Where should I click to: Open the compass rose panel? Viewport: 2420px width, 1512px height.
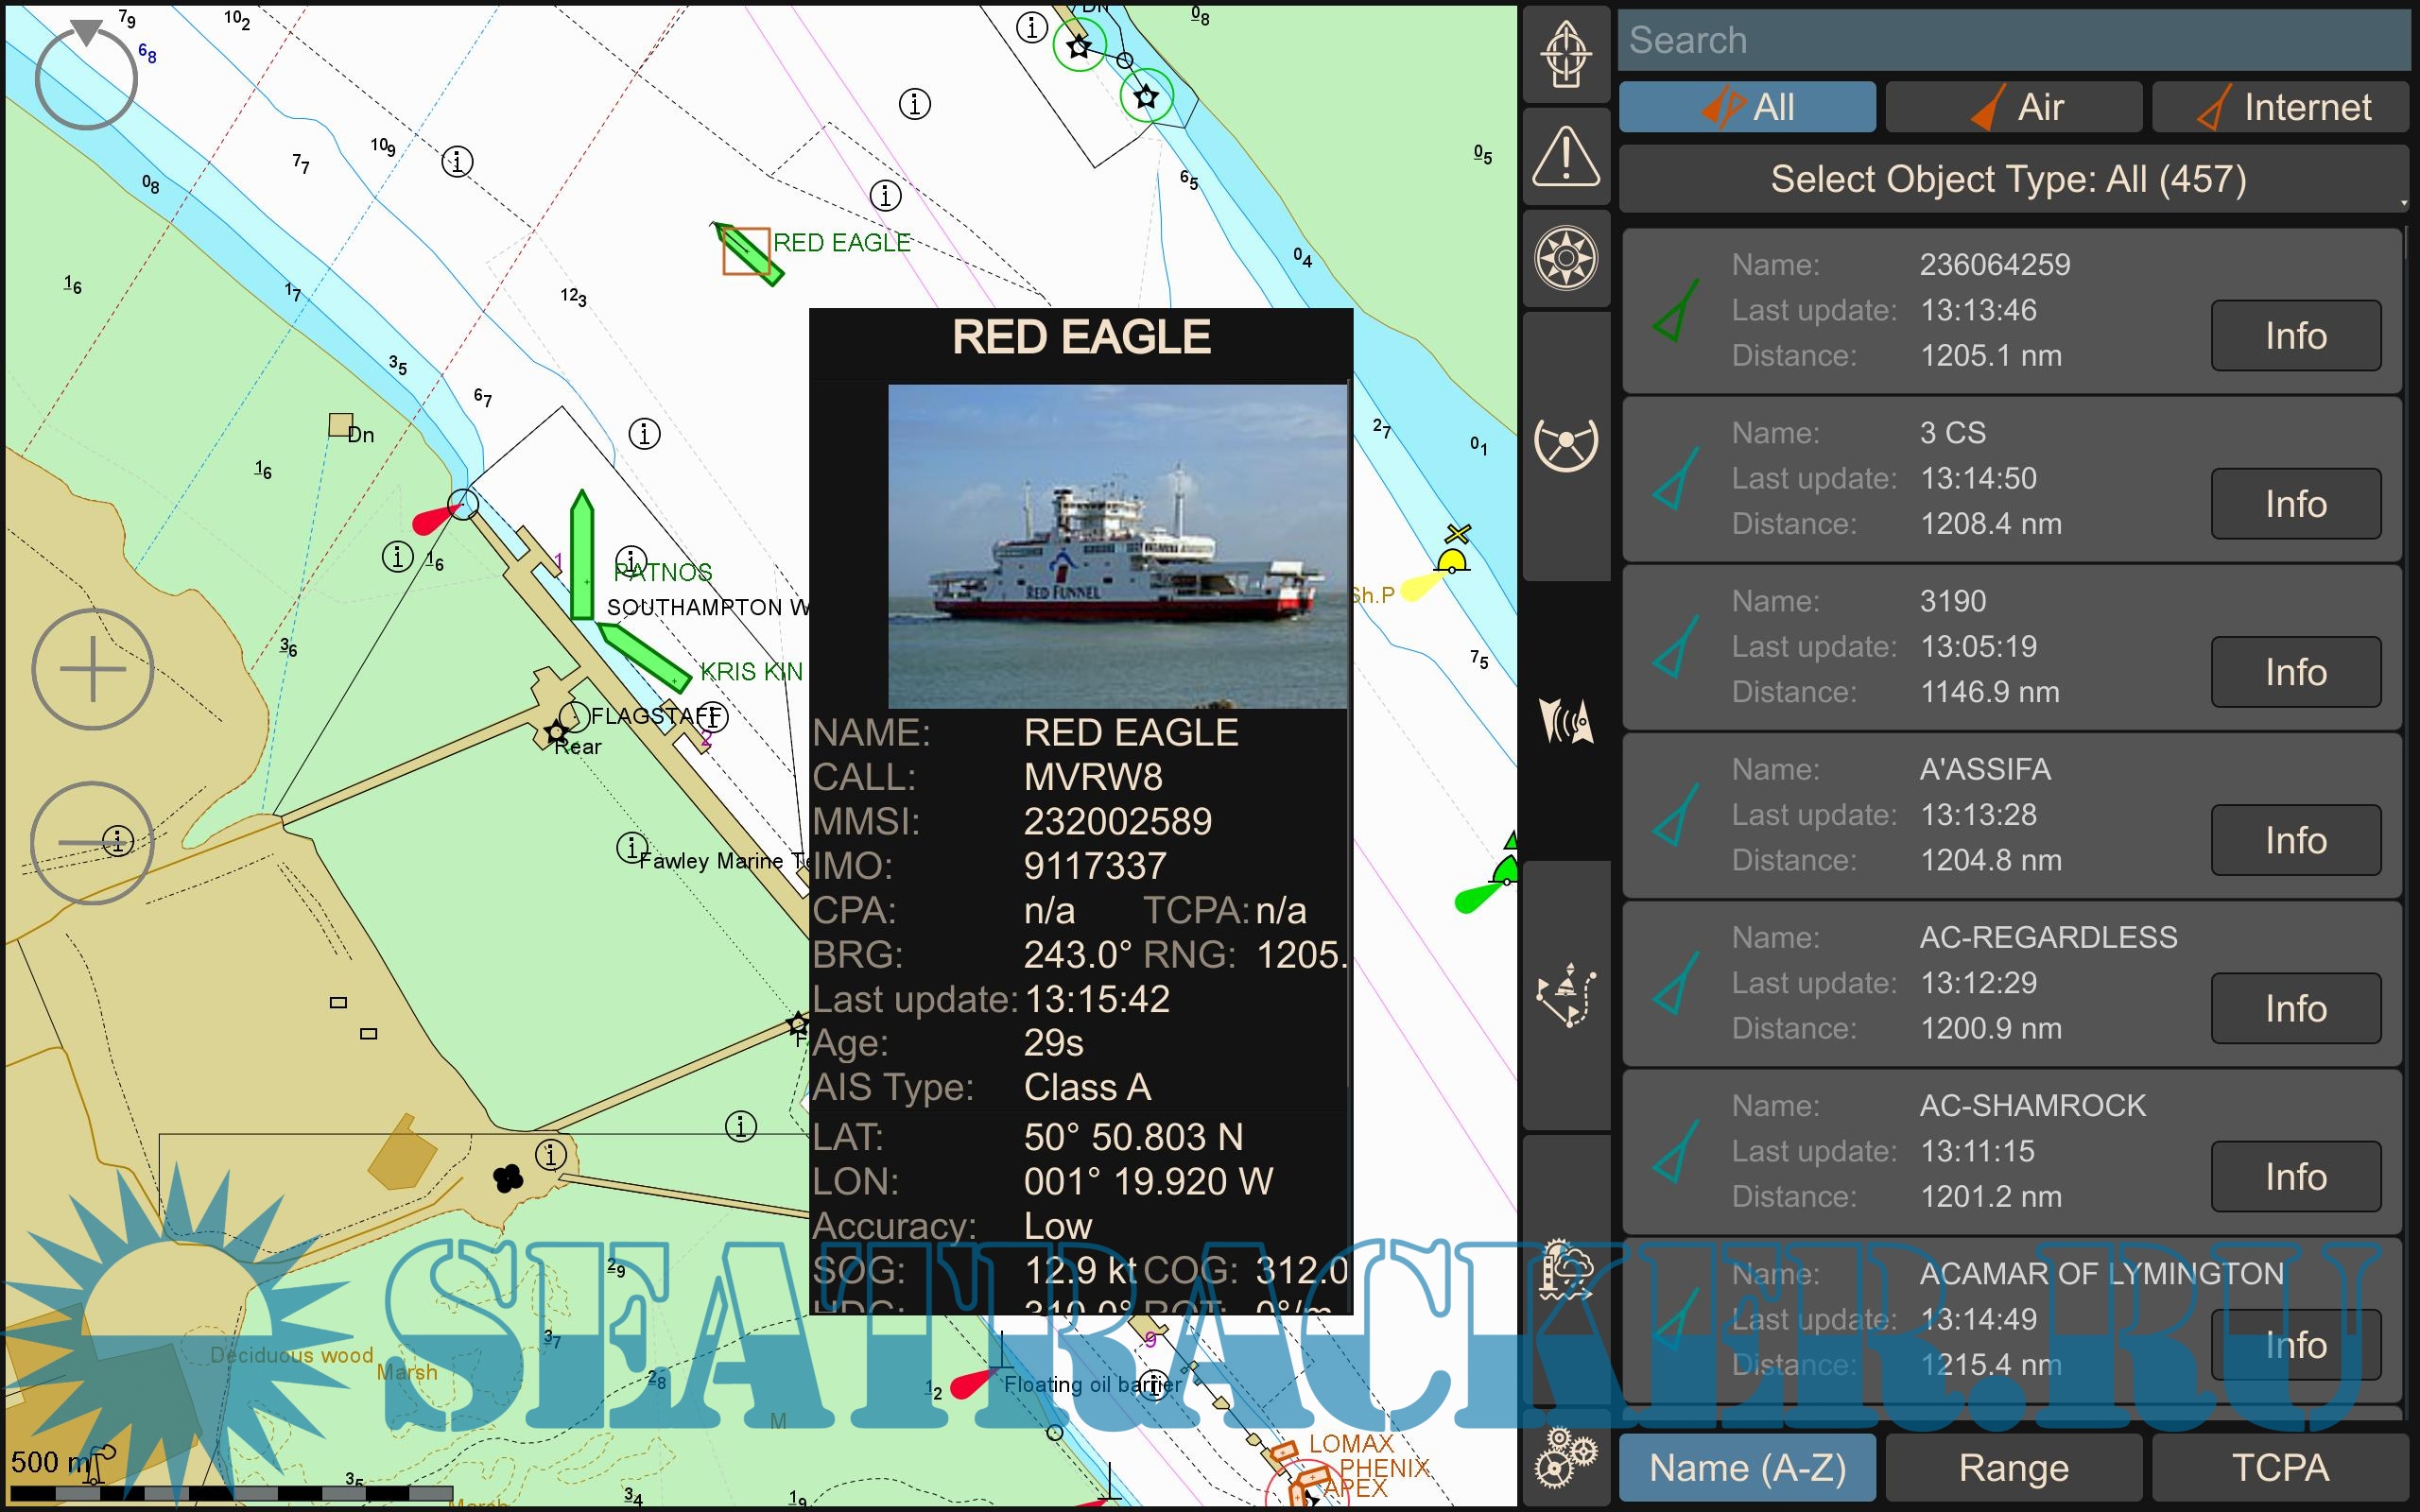click(x=1565, y=258)
